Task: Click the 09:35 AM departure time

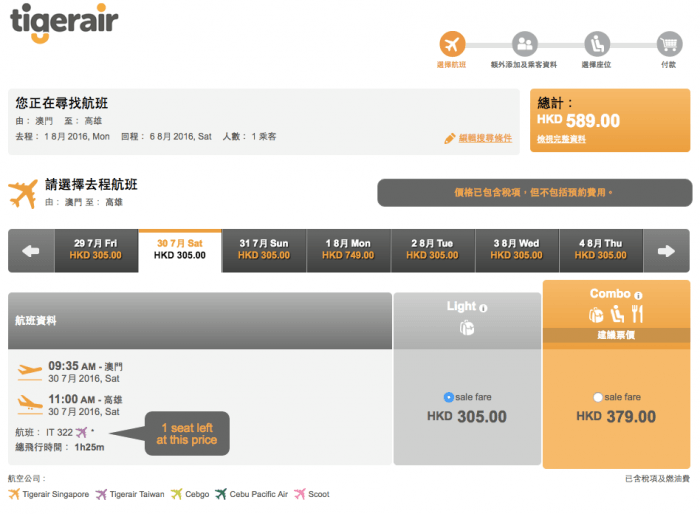Action: (72, 366)
